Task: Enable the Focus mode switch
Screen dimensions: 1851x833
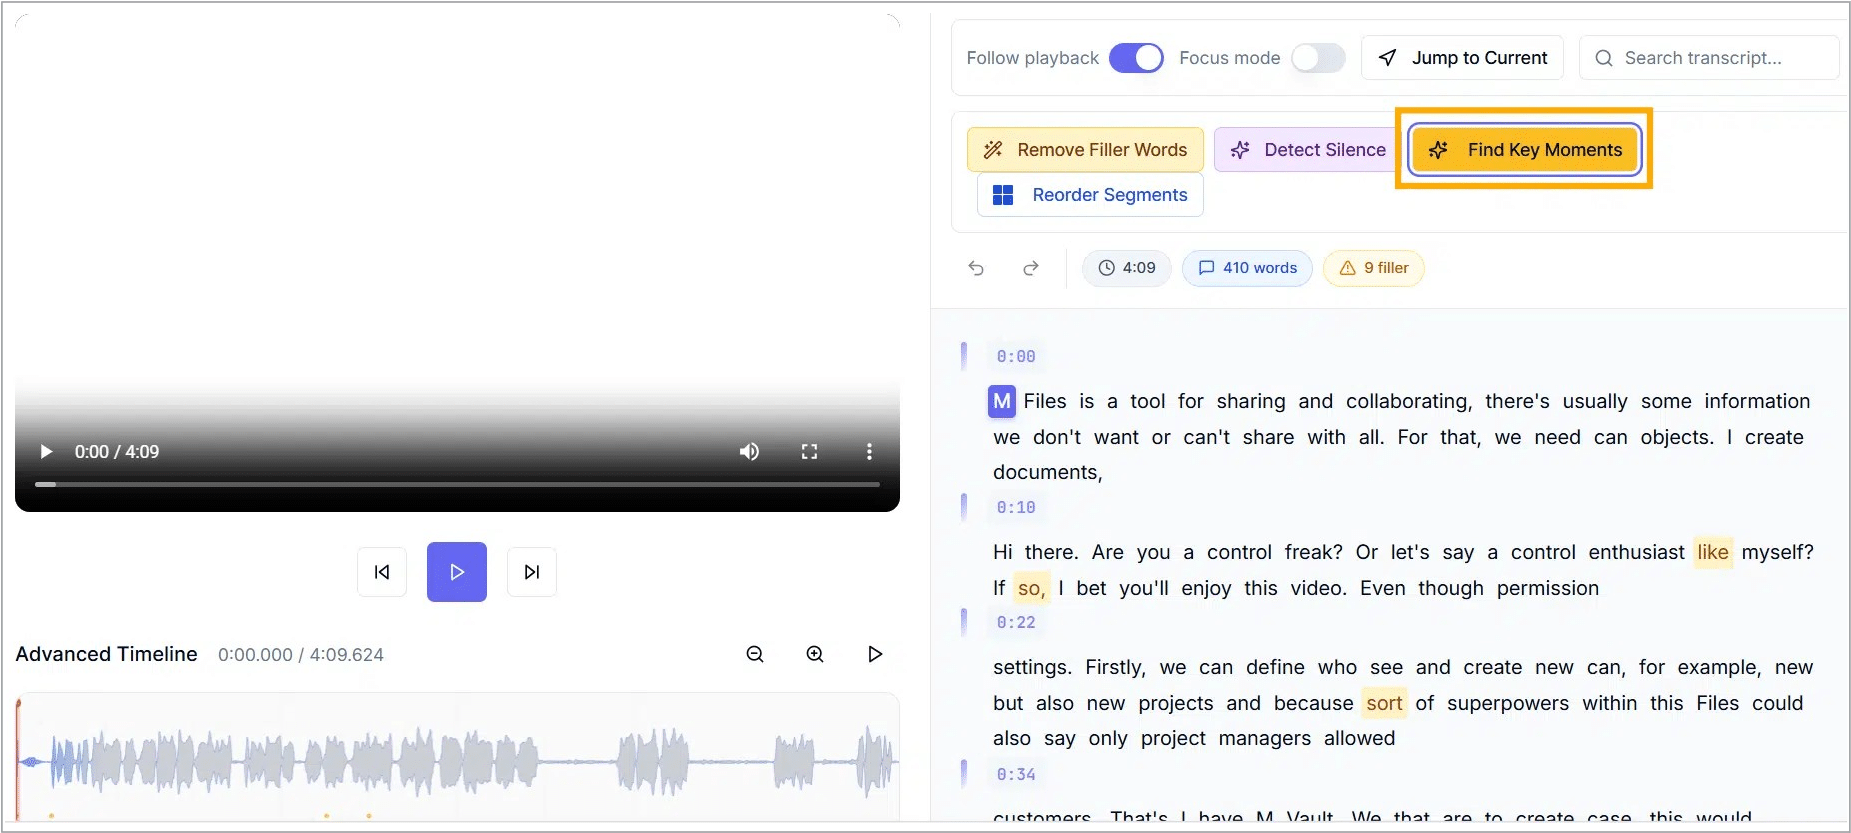Action: point(1318,58)
